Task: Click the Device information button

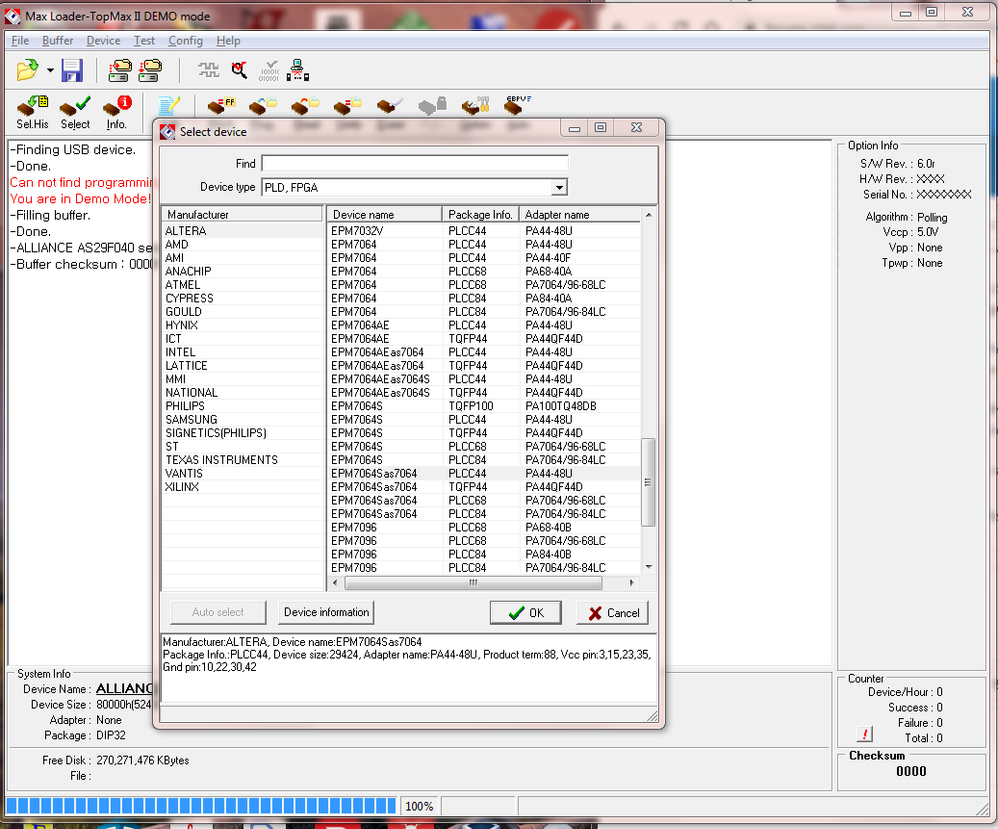Action: [x=326, y=612]
